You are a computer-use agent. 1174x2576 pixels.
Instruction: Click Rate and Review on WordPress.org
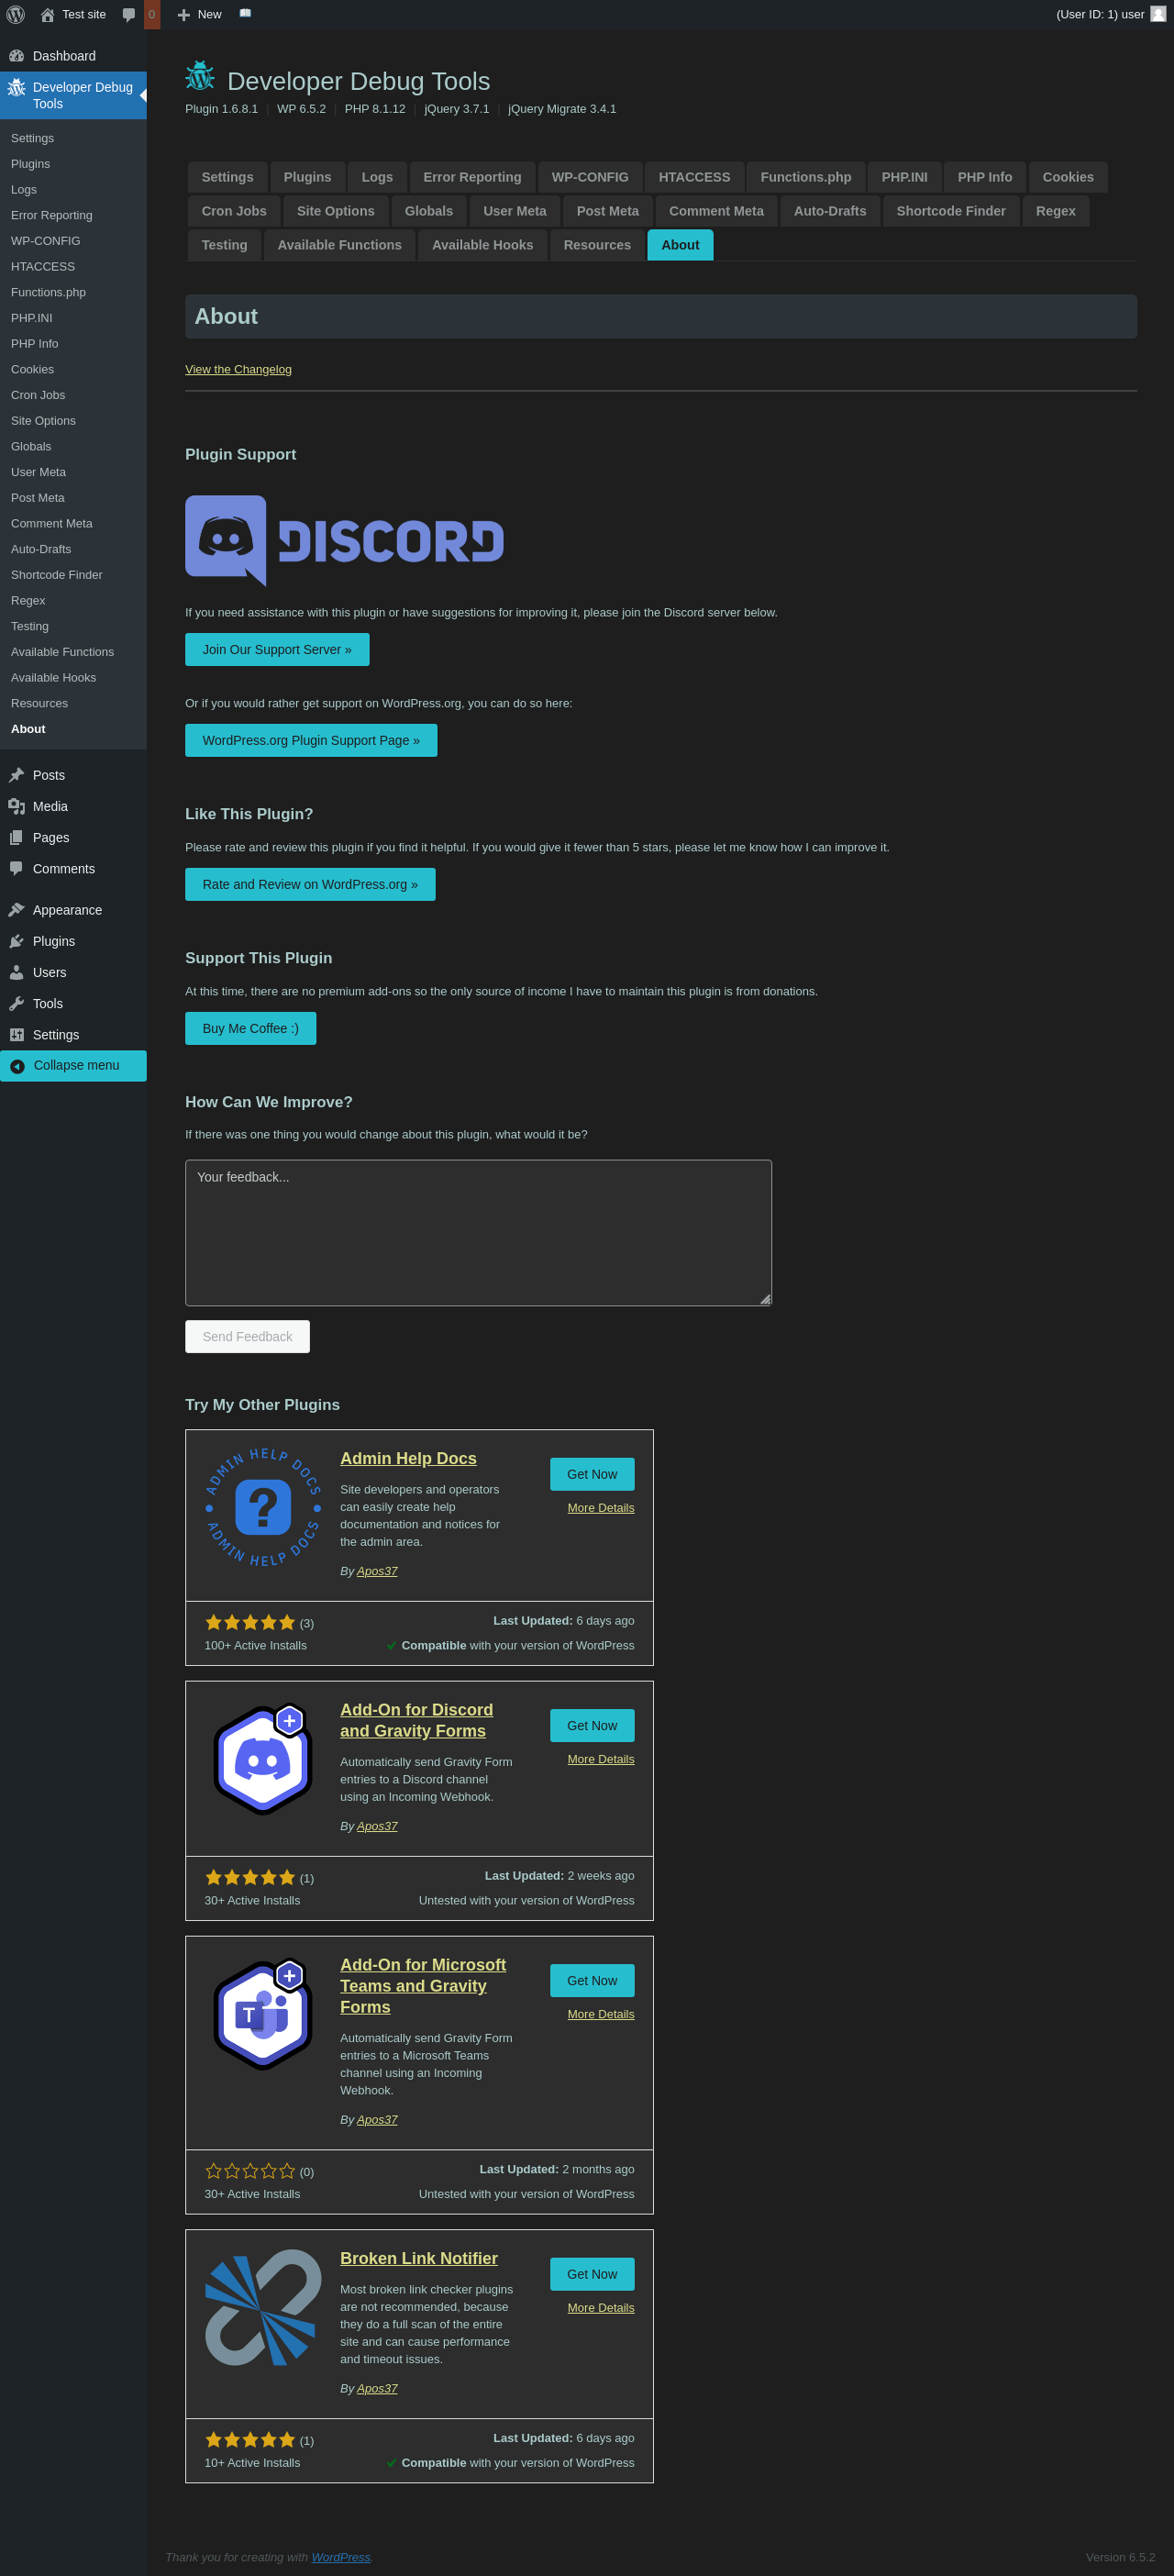pos(310,884)
